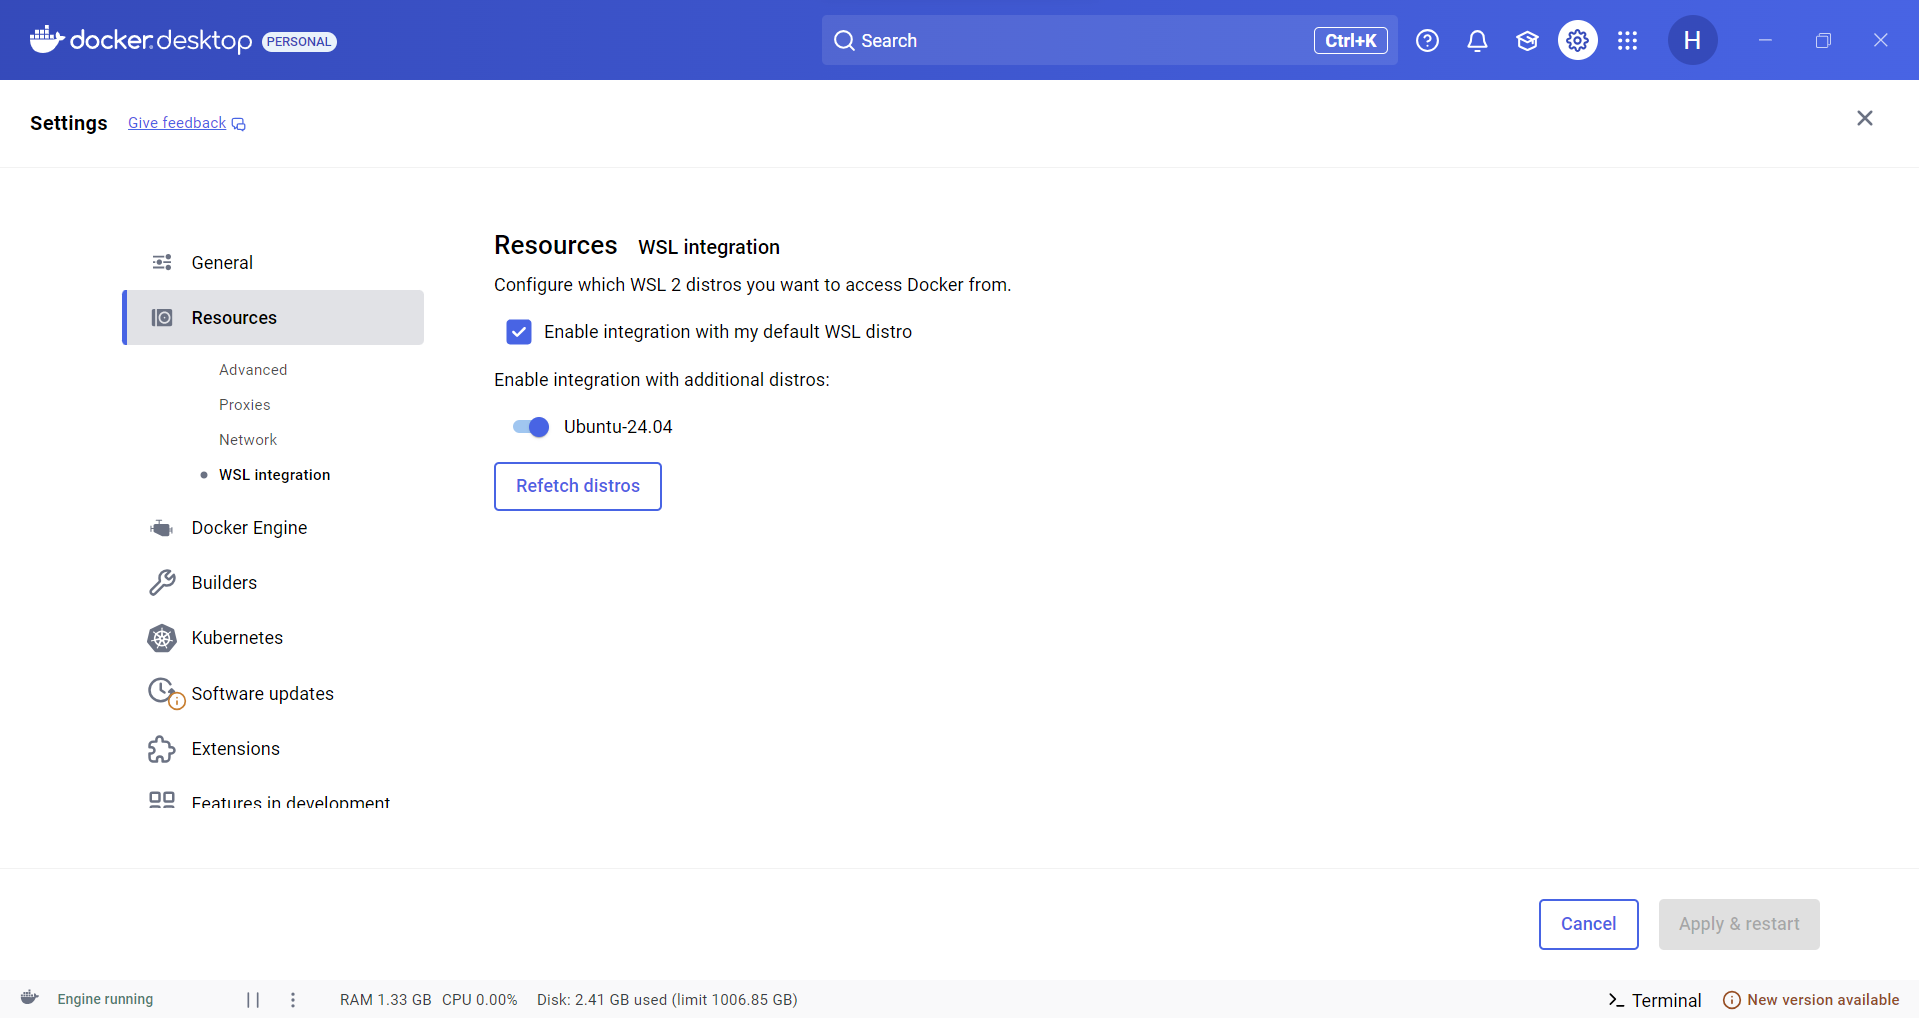Click the feedback icon beside Give feedback
Screen dimensions: 1919x1018
coord(238,124)
